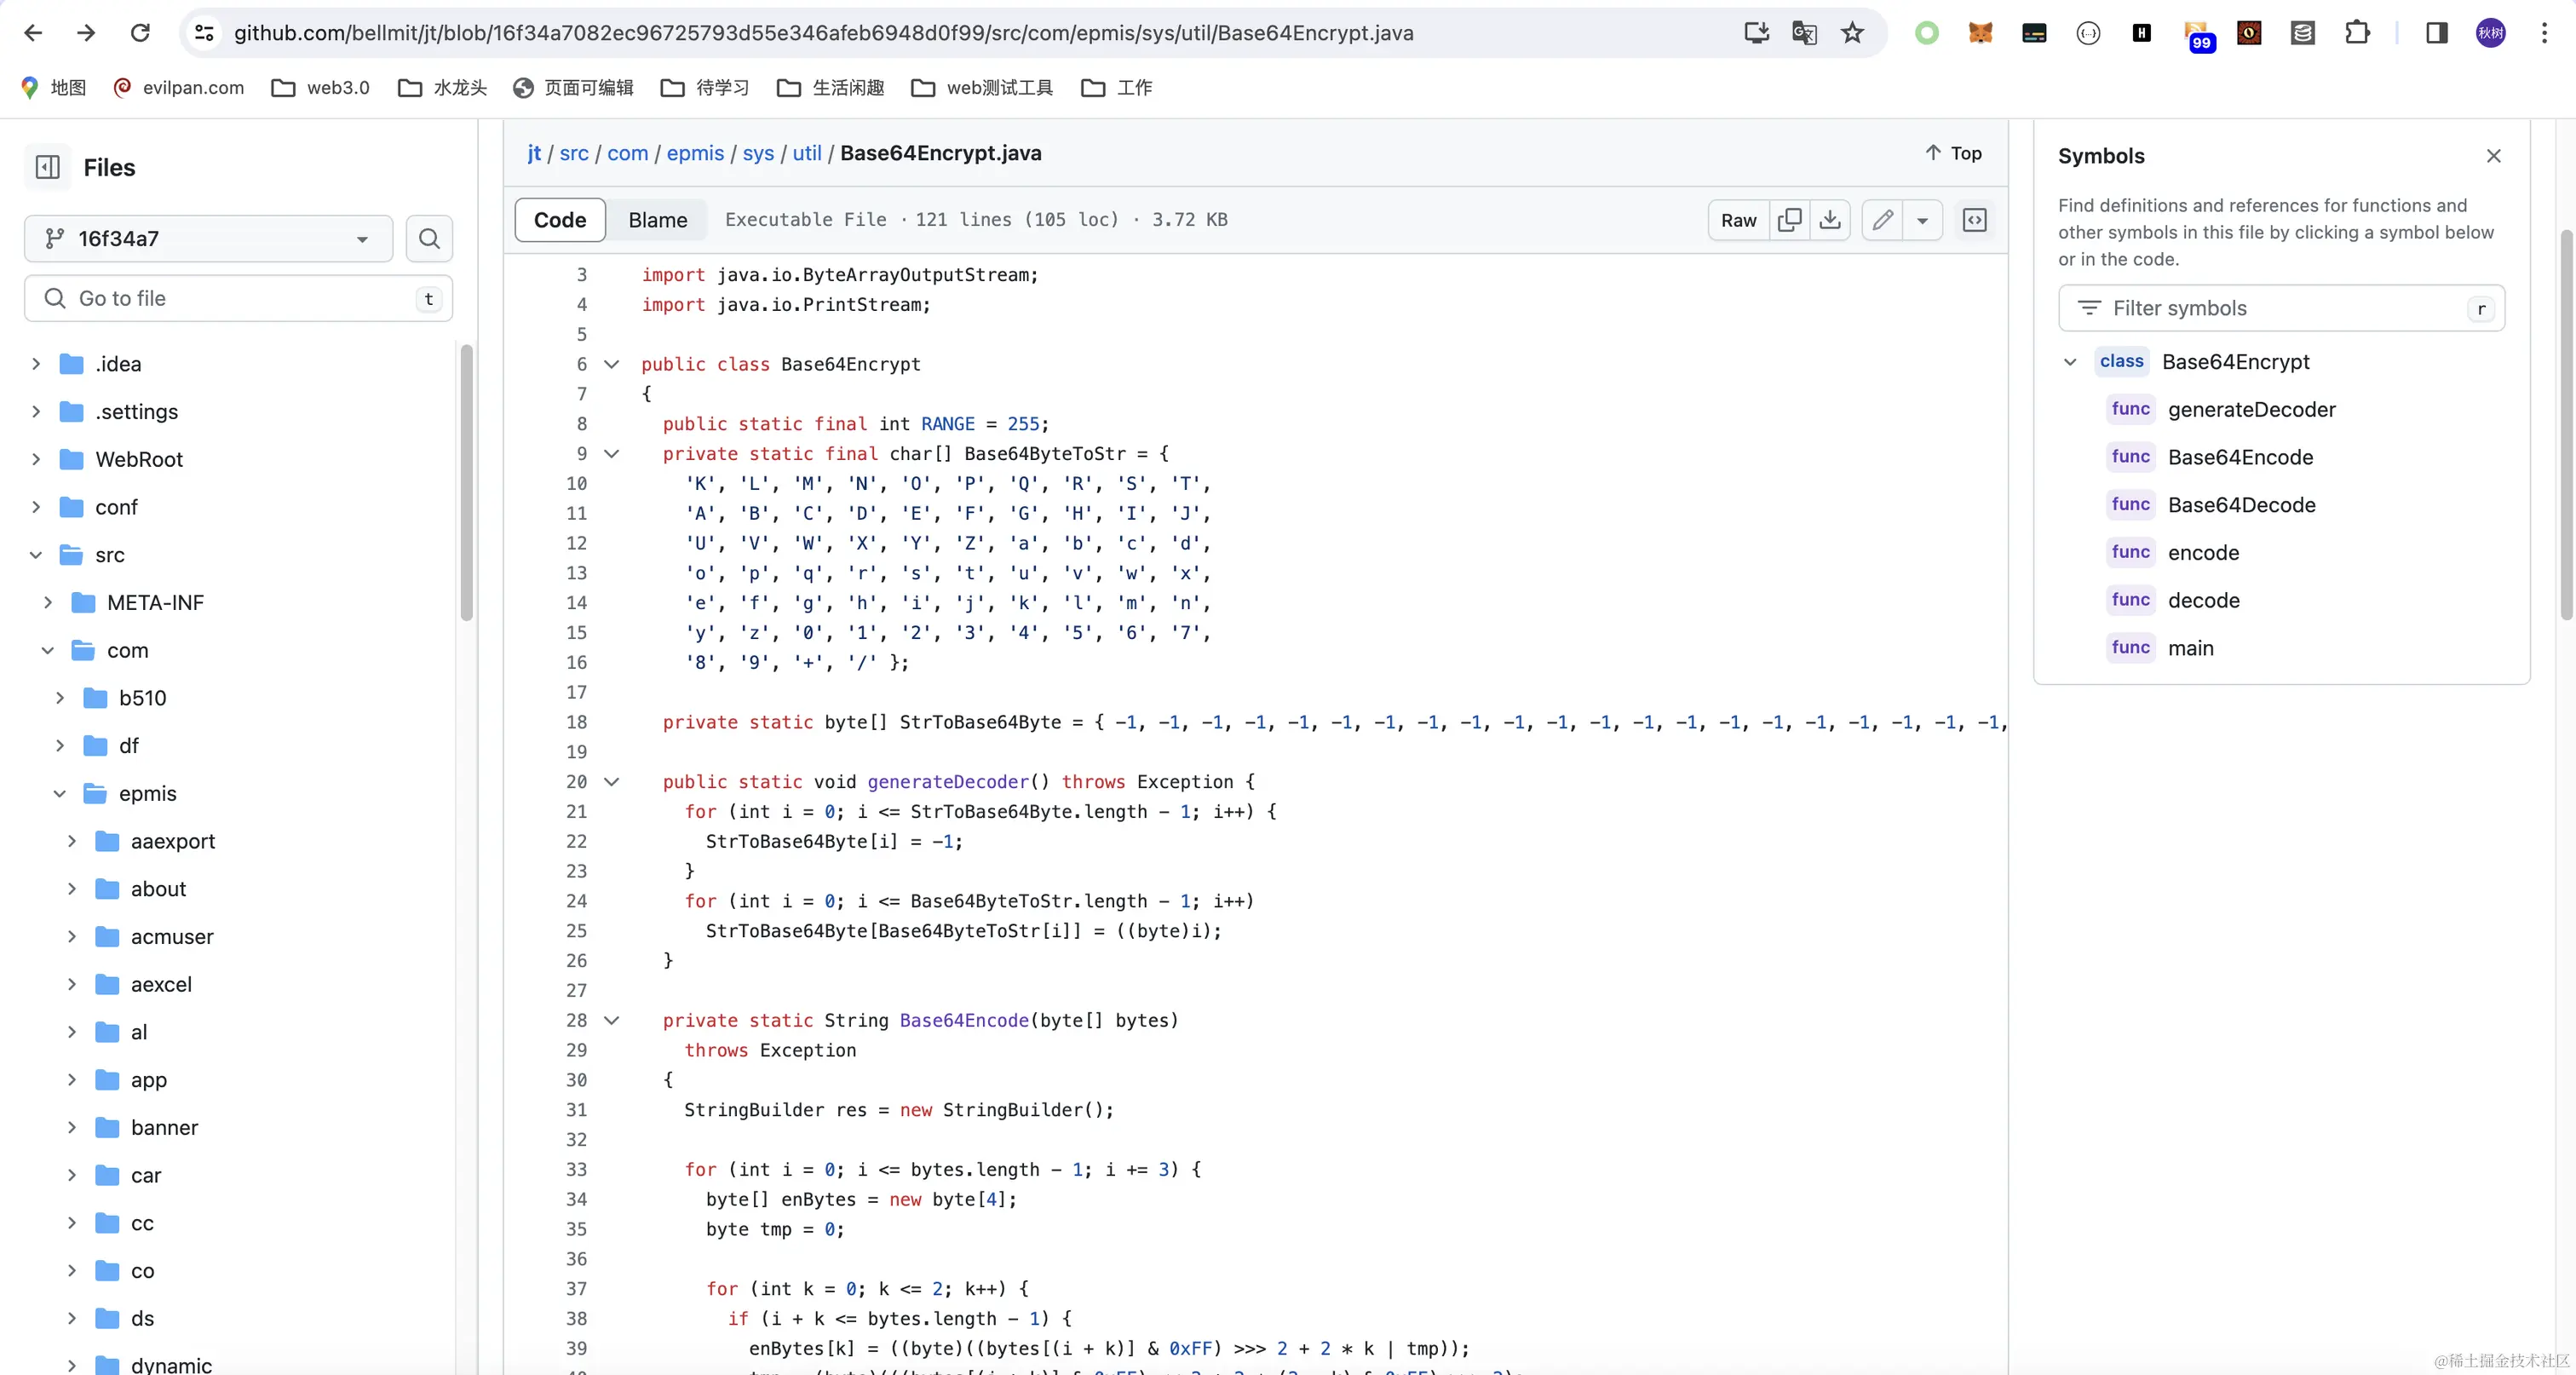Image resolution: width=2576 pixels, height=1375 pixels.
Task: Navigate to util breadcrumb folder
Action: pyautogui.click(x=807, y=153)
